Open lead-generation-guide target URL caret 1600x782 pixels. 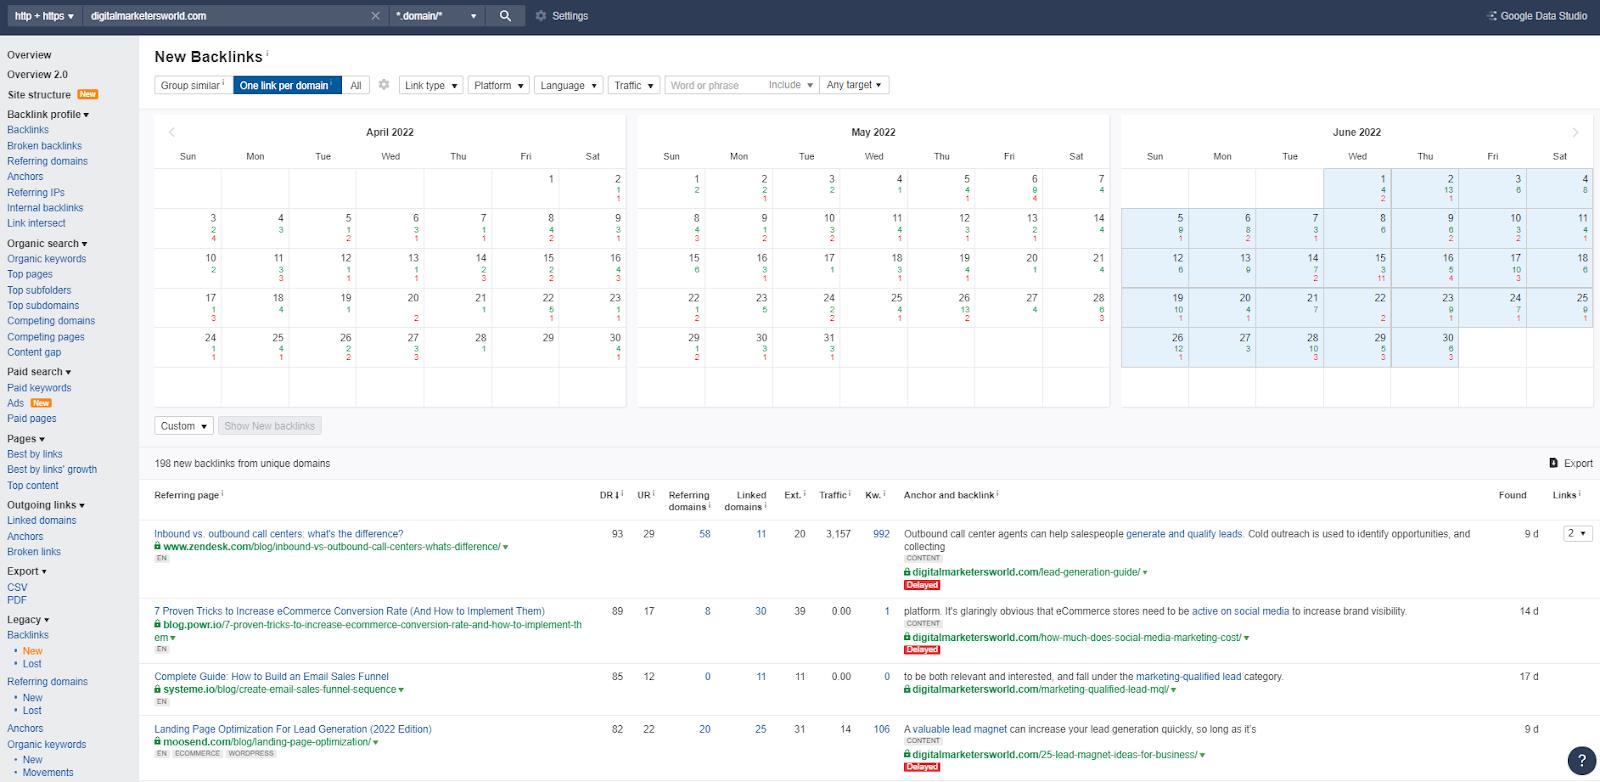click(x=1145, y=573)
